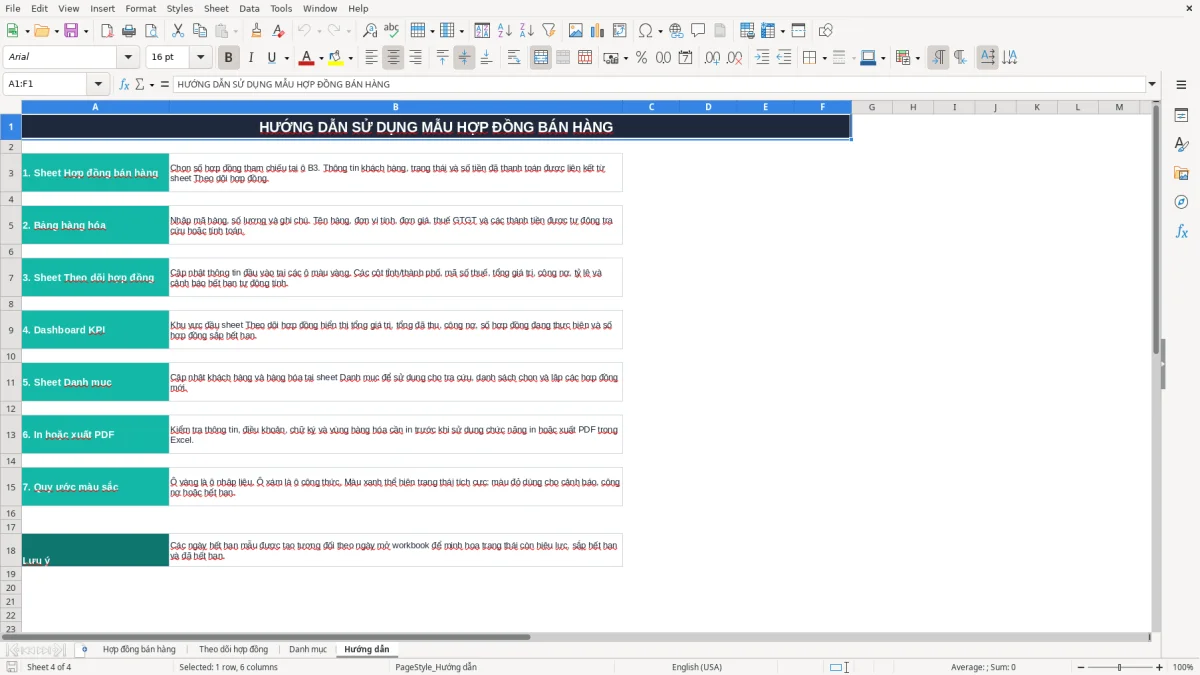Run the spelling check
The width and height of the screenshot is (1200, 675).
pyautogui.click(x=392, y=31)
